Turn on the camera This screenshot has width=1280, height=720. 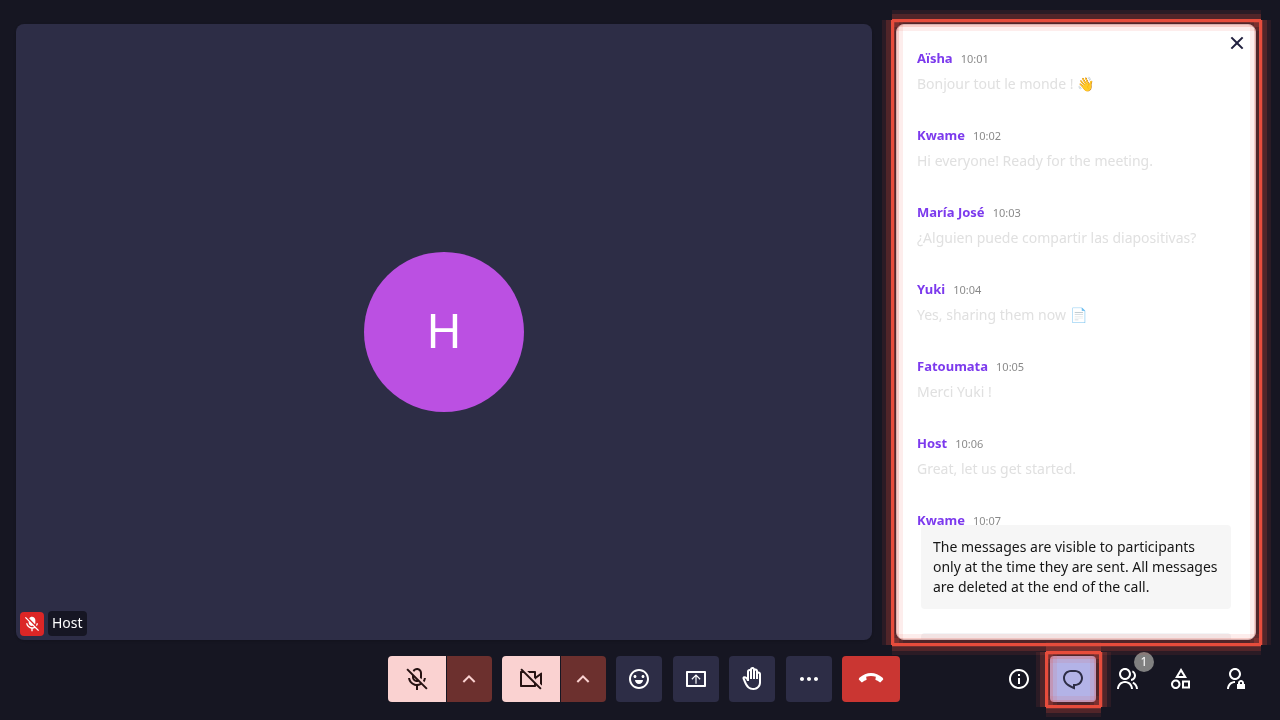pyautogui.click(x=531, y=679)
